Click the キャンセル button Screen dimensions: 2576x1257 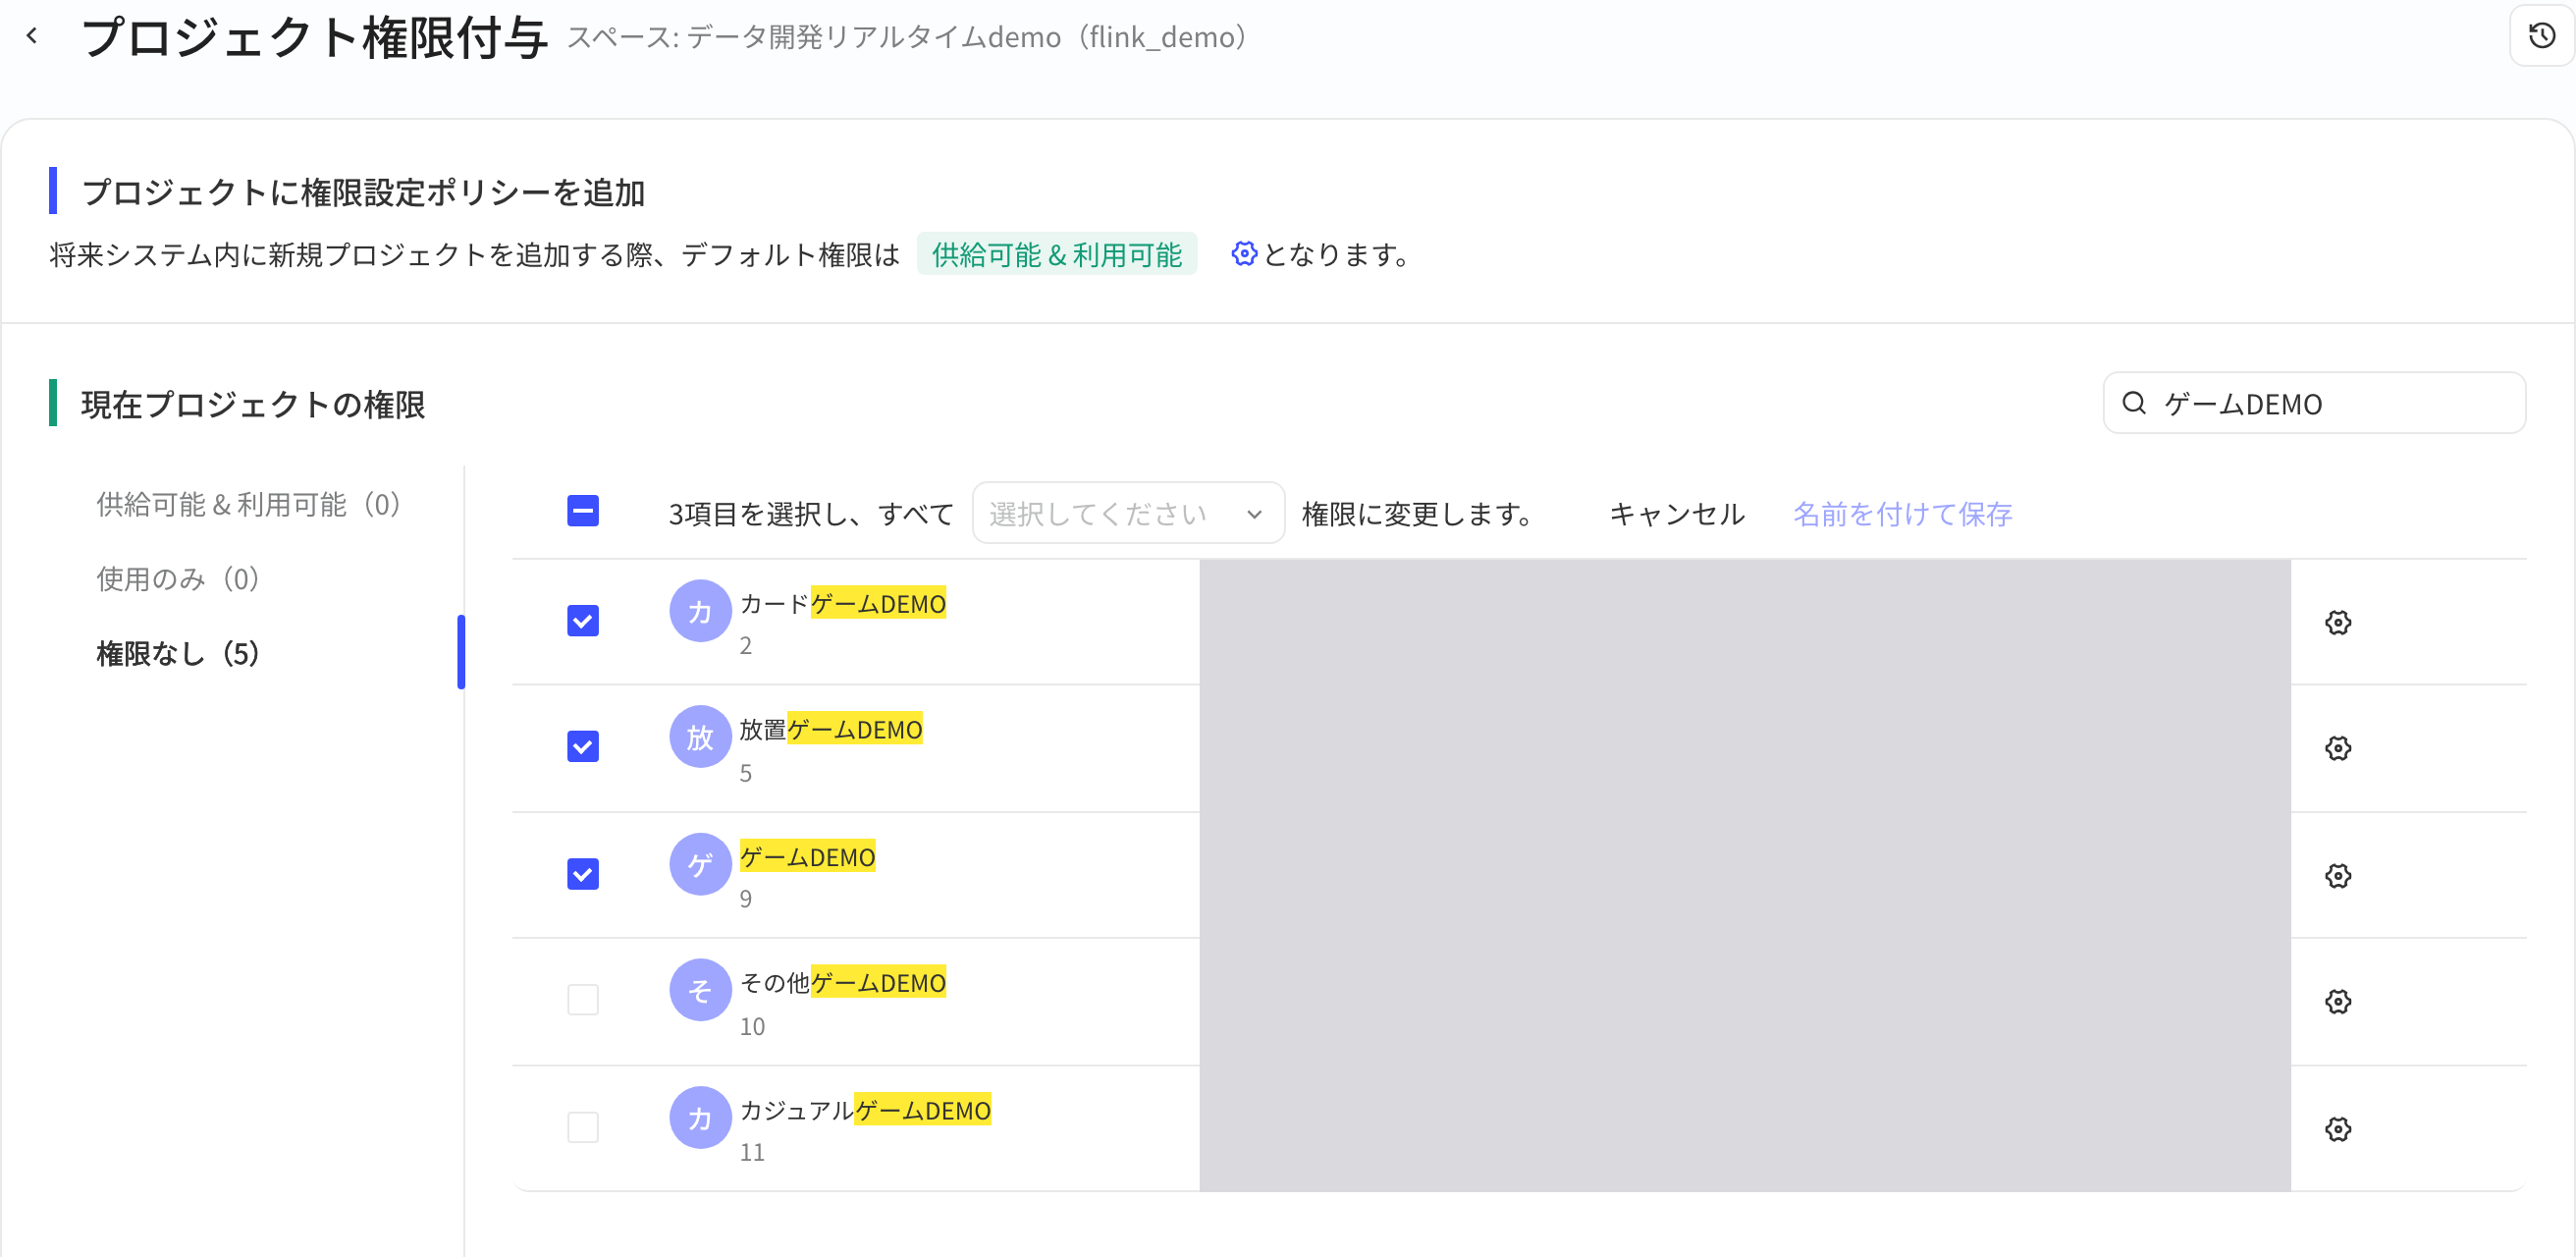[x=1677, y=514]
